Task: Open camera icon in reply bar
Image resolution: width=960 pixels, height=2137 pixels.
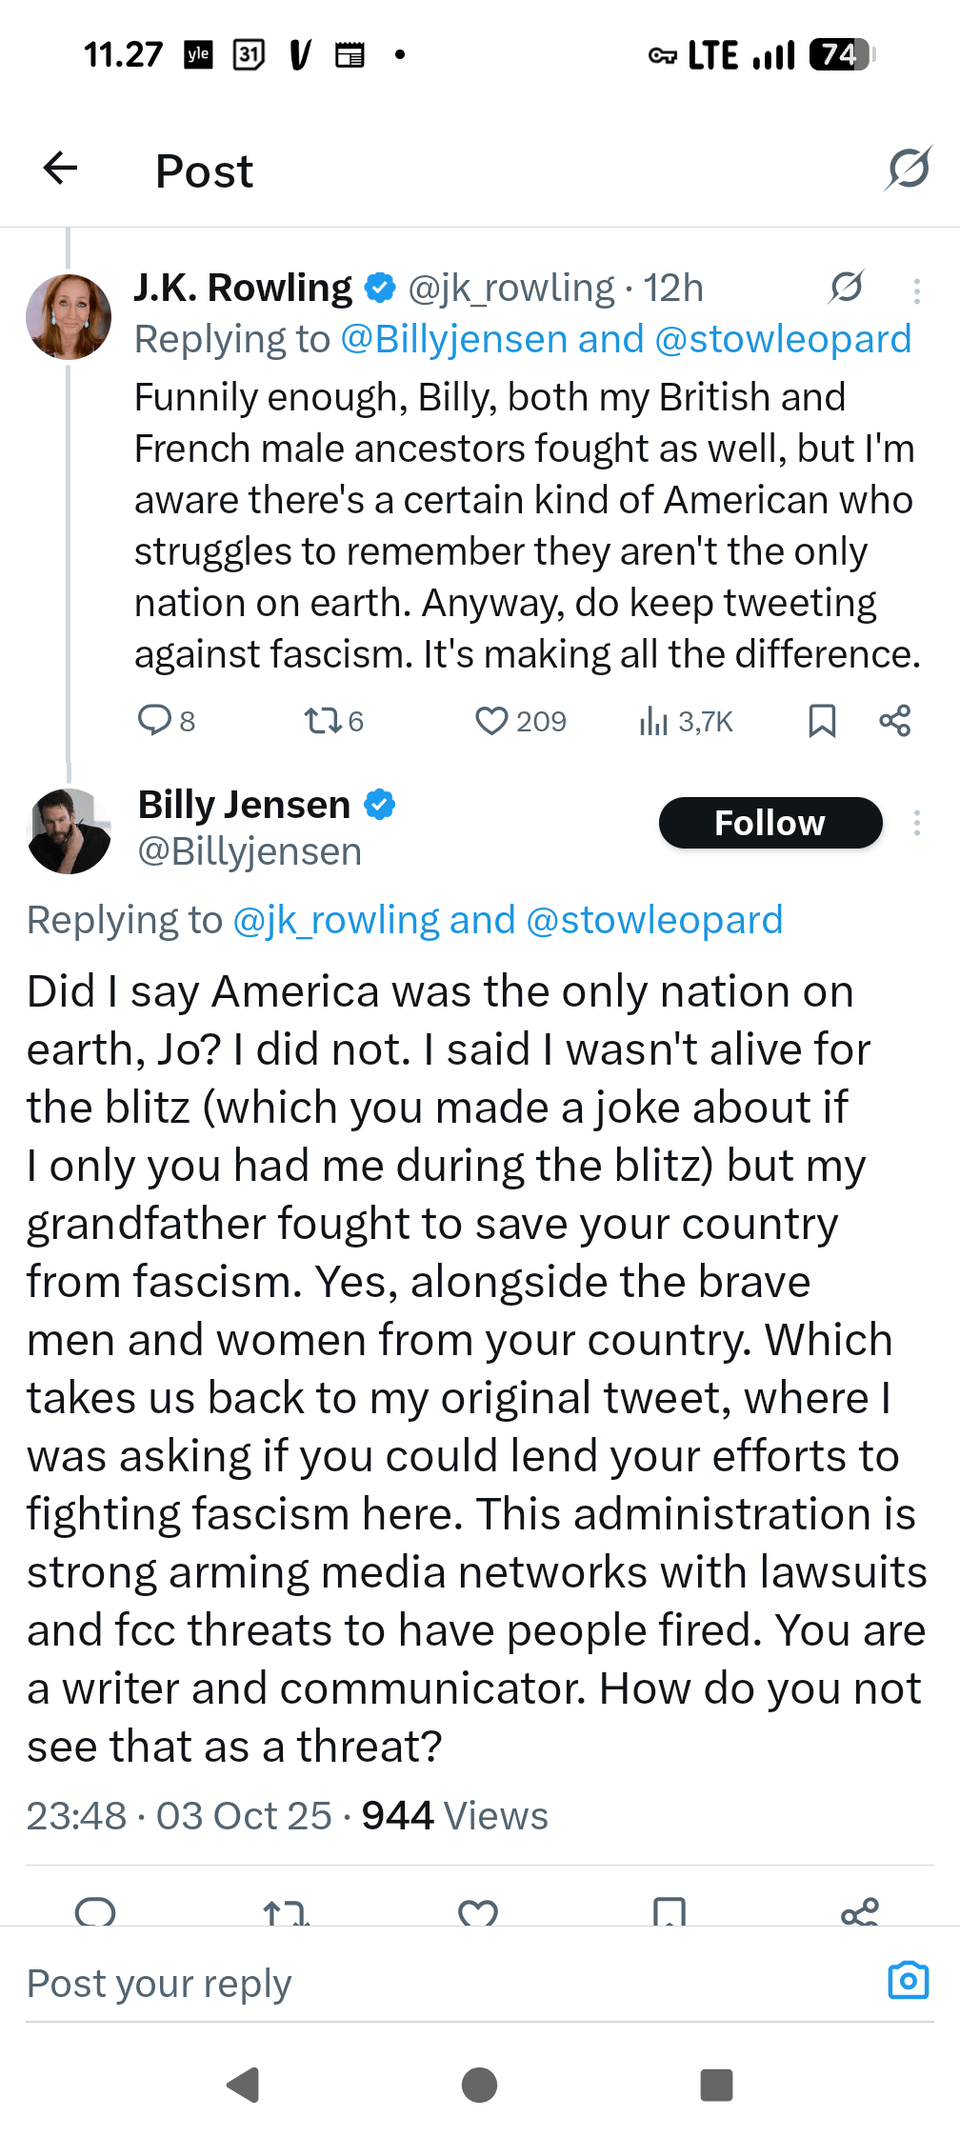Action: pyautogui.click(x=908, y=1980)
